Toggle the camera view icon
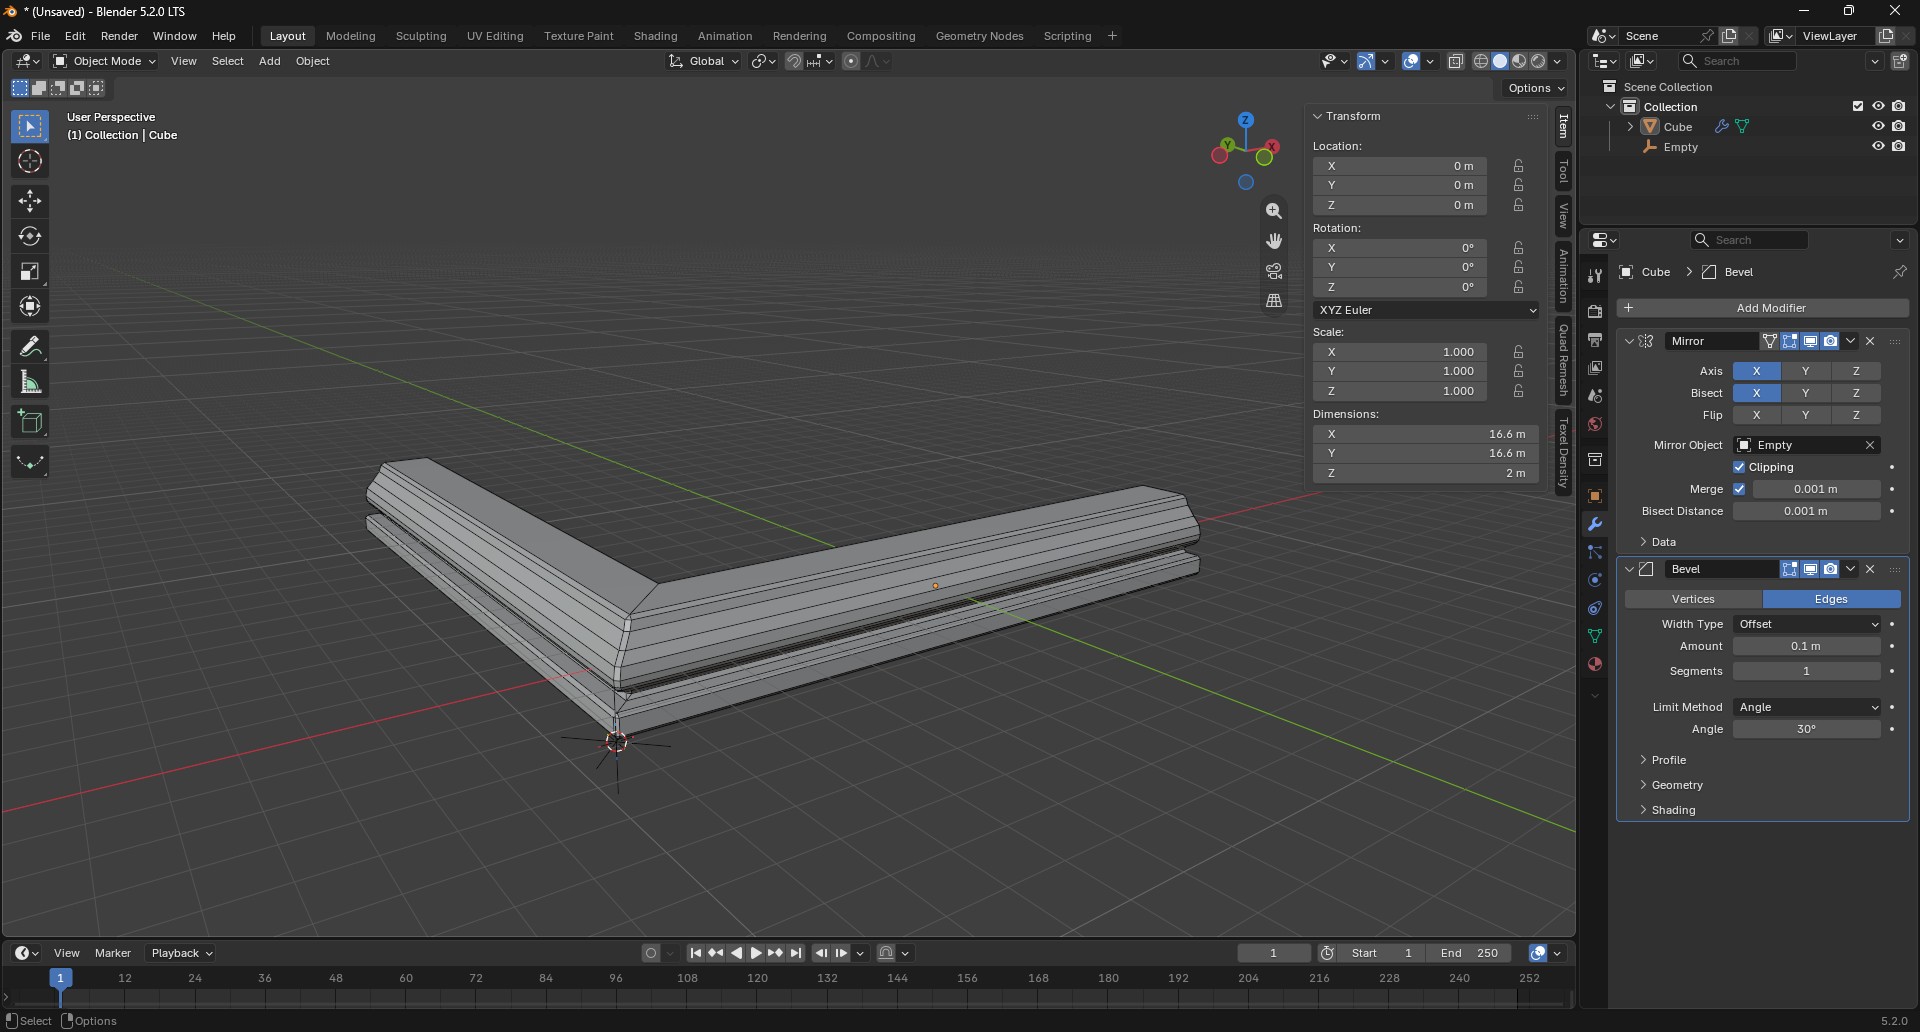1920x1032 pixels. pos(1274,271)
